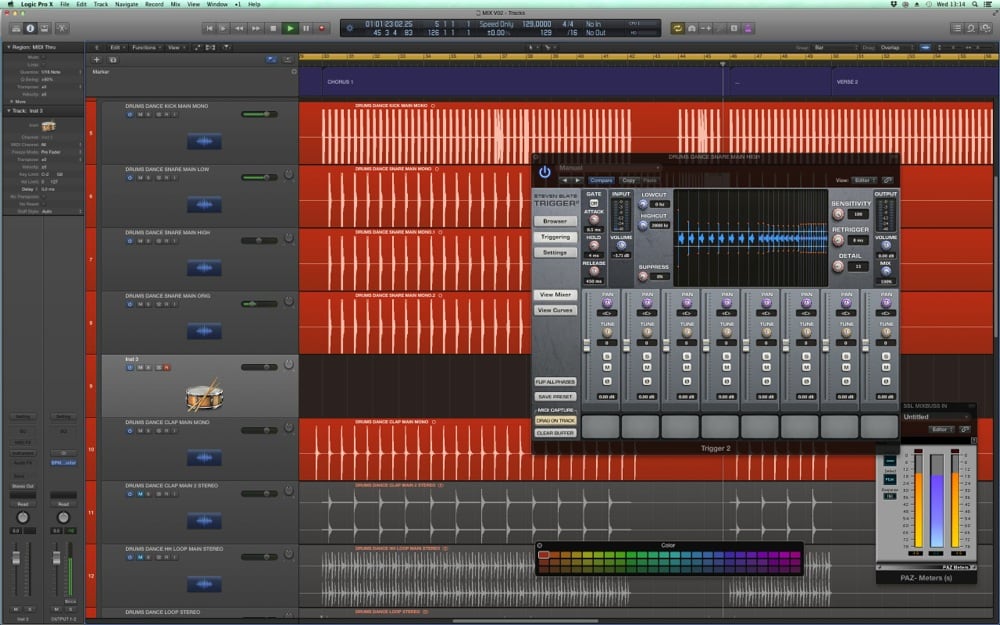Click the Browser button in Trigger plugin
The width and height of the screenshot is (1000, 625).
(x=555, y=221)
